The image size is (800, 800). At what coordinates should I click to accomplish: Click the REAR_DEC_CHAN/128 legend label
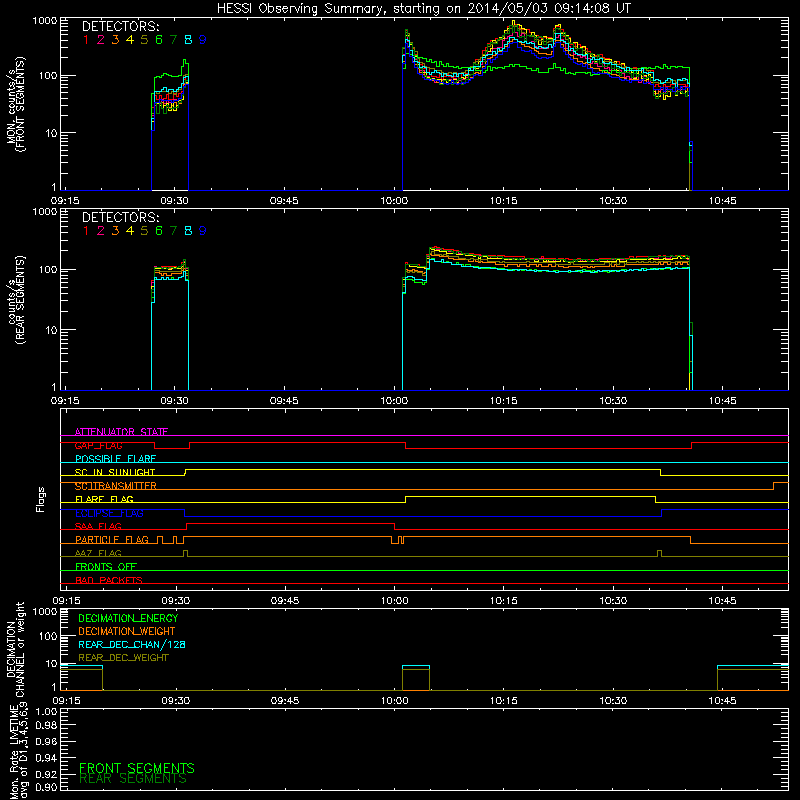coord(132,645)
